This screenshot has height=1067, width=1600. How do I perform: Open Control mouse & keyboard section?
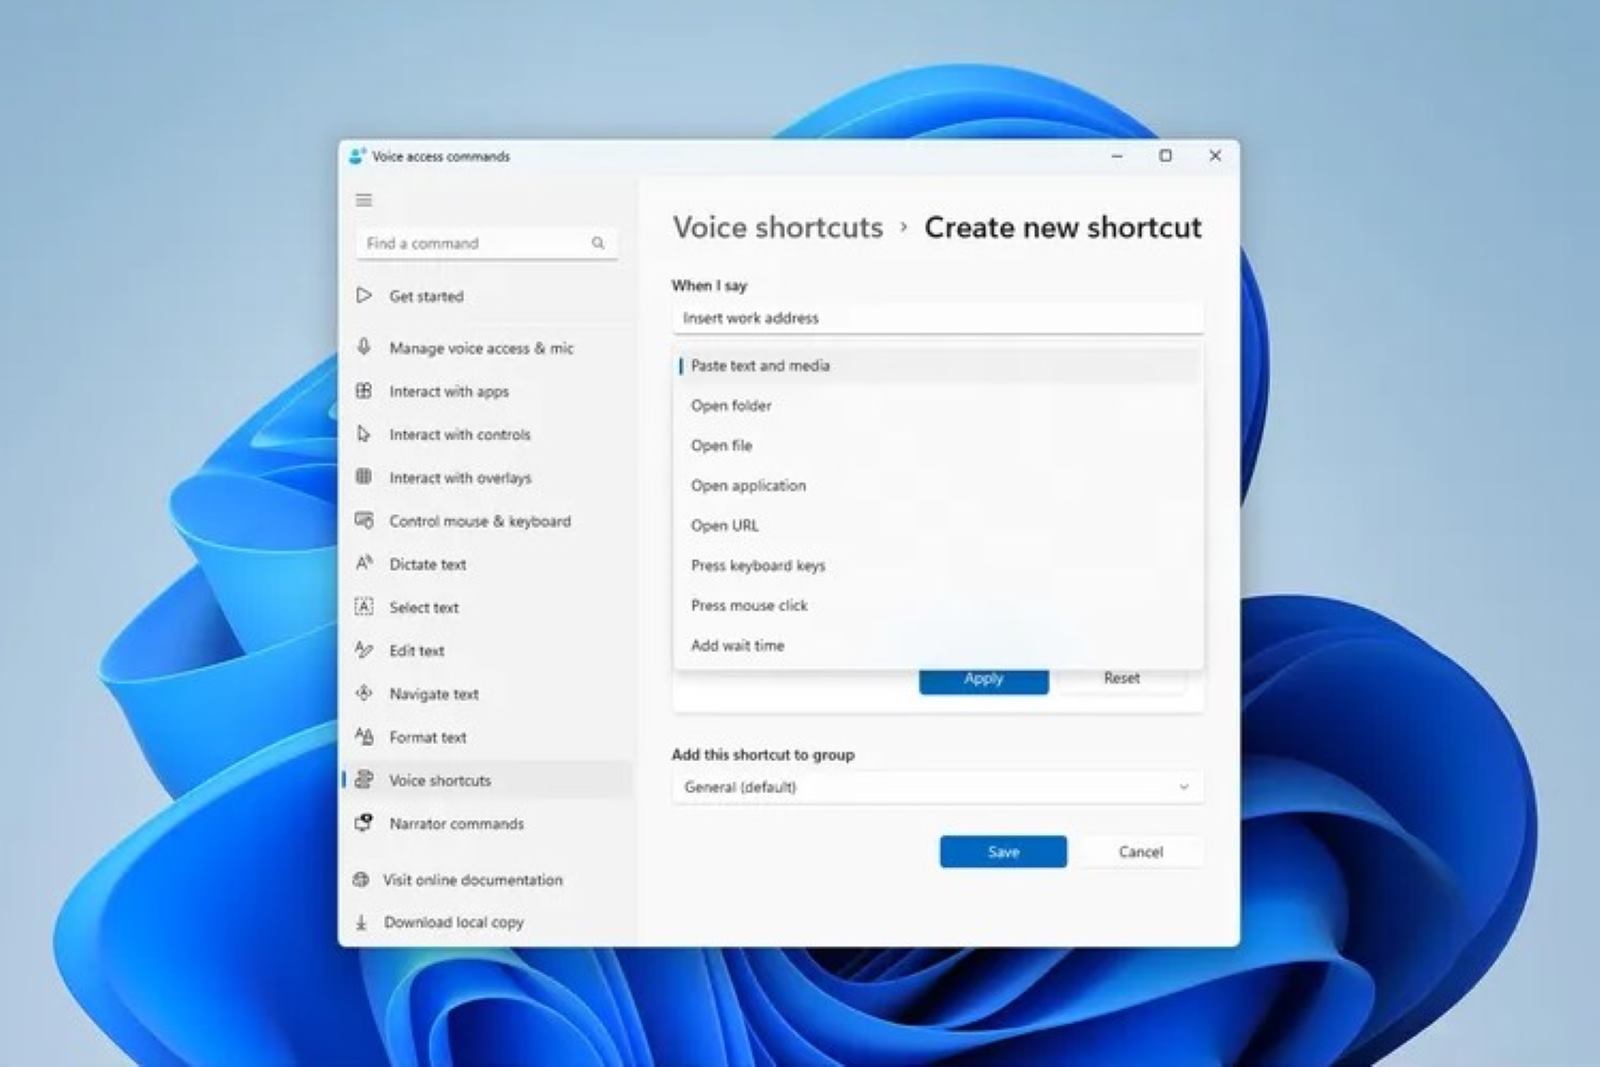tap(487, 521)
